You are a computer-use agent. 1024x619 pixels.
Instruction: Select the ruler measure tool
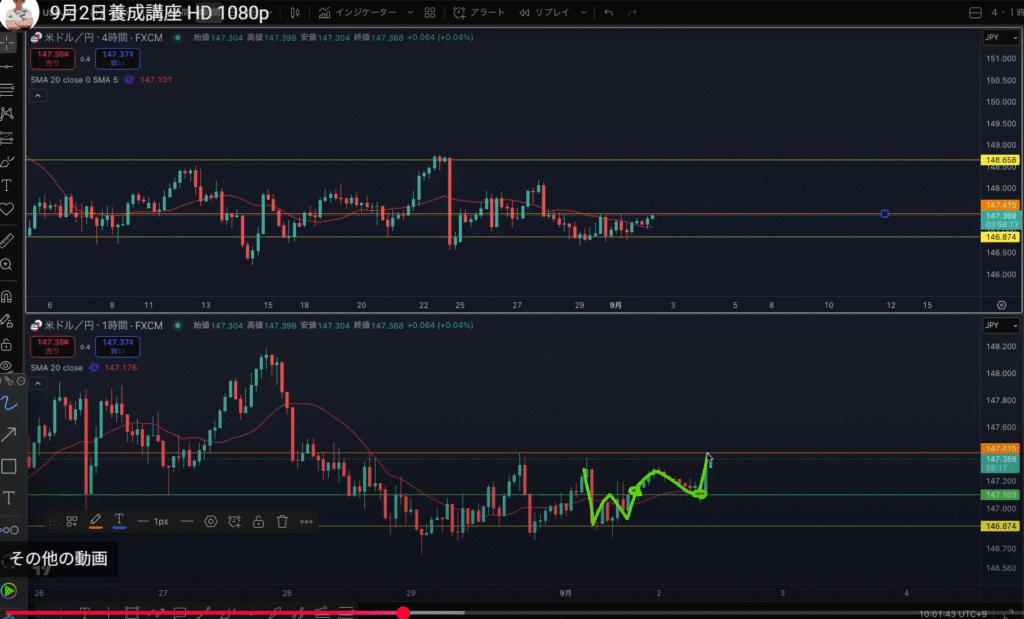point(8,240)
